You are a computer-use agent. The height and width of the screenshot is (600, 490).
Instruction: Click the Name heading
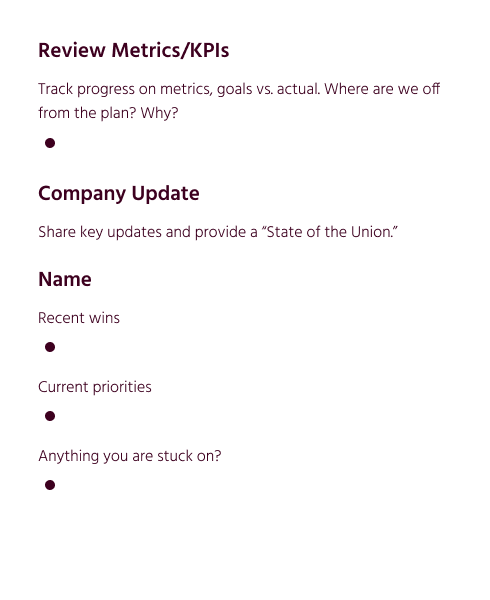pos(65,279)
